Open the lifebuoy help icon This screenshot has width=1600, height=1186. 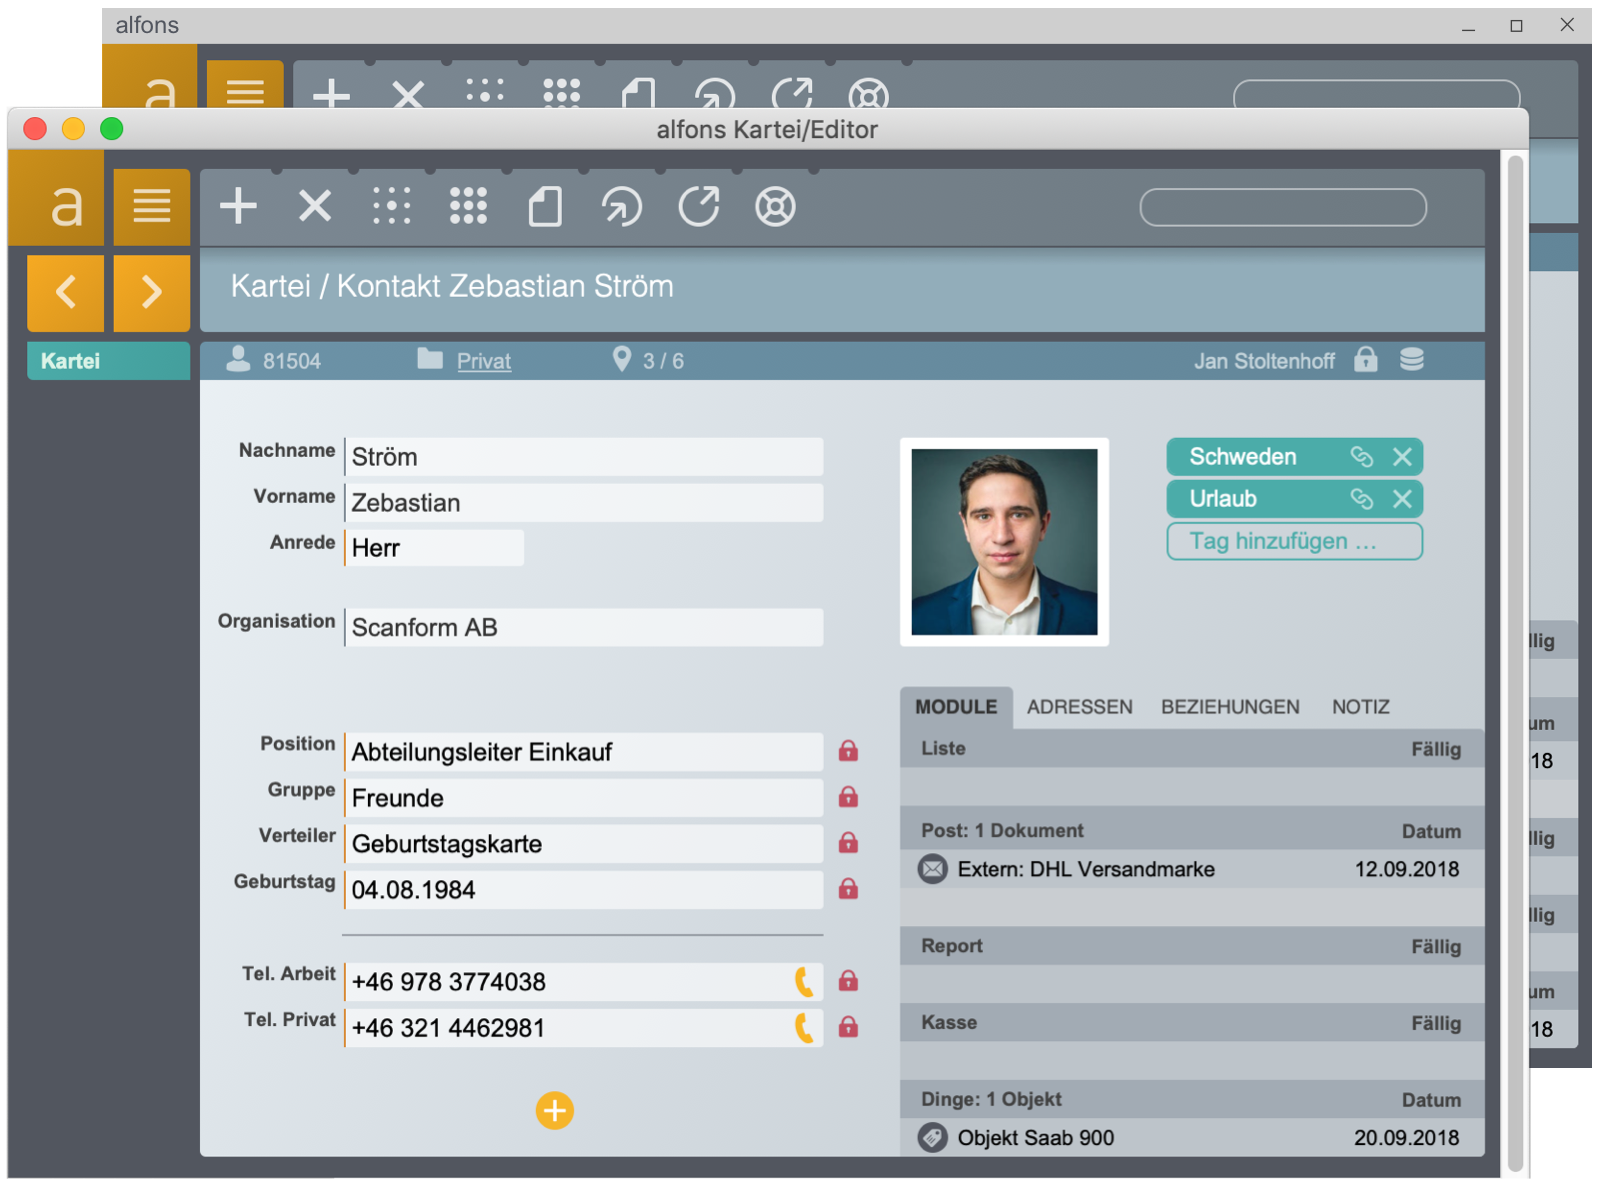(775, 207)
